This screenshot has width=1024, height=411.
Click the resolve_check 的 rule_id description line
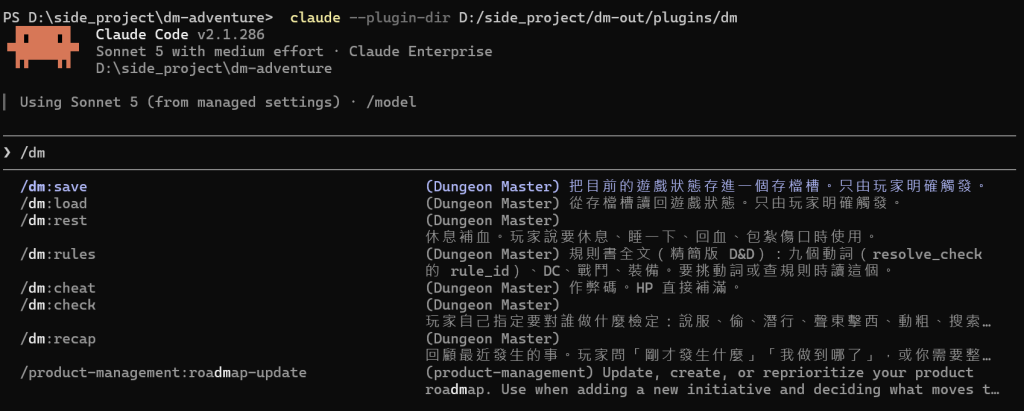pyautogui.click(x=658, y=271)
